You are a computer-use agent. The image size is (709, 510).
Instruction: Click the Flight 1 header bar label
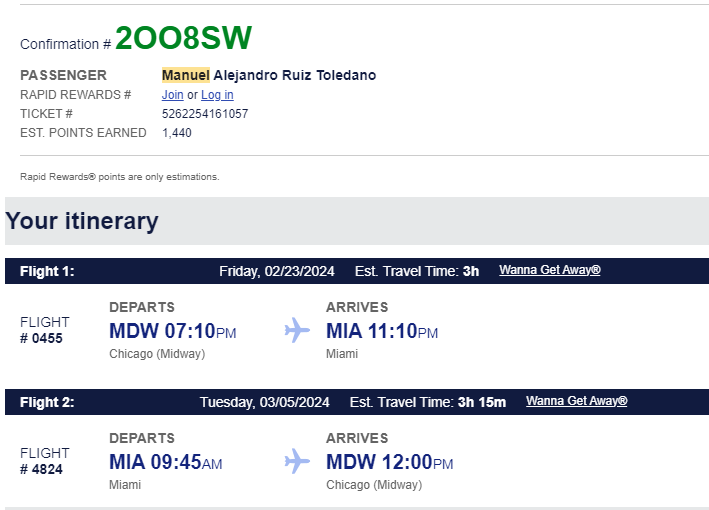[47, 271]
